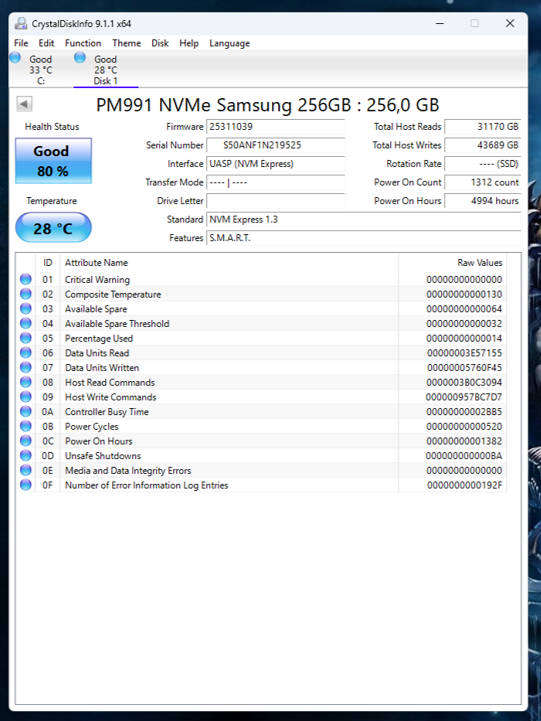Click raw value 0000005760F45
The image size is (541, 721).
pos(464,367)
